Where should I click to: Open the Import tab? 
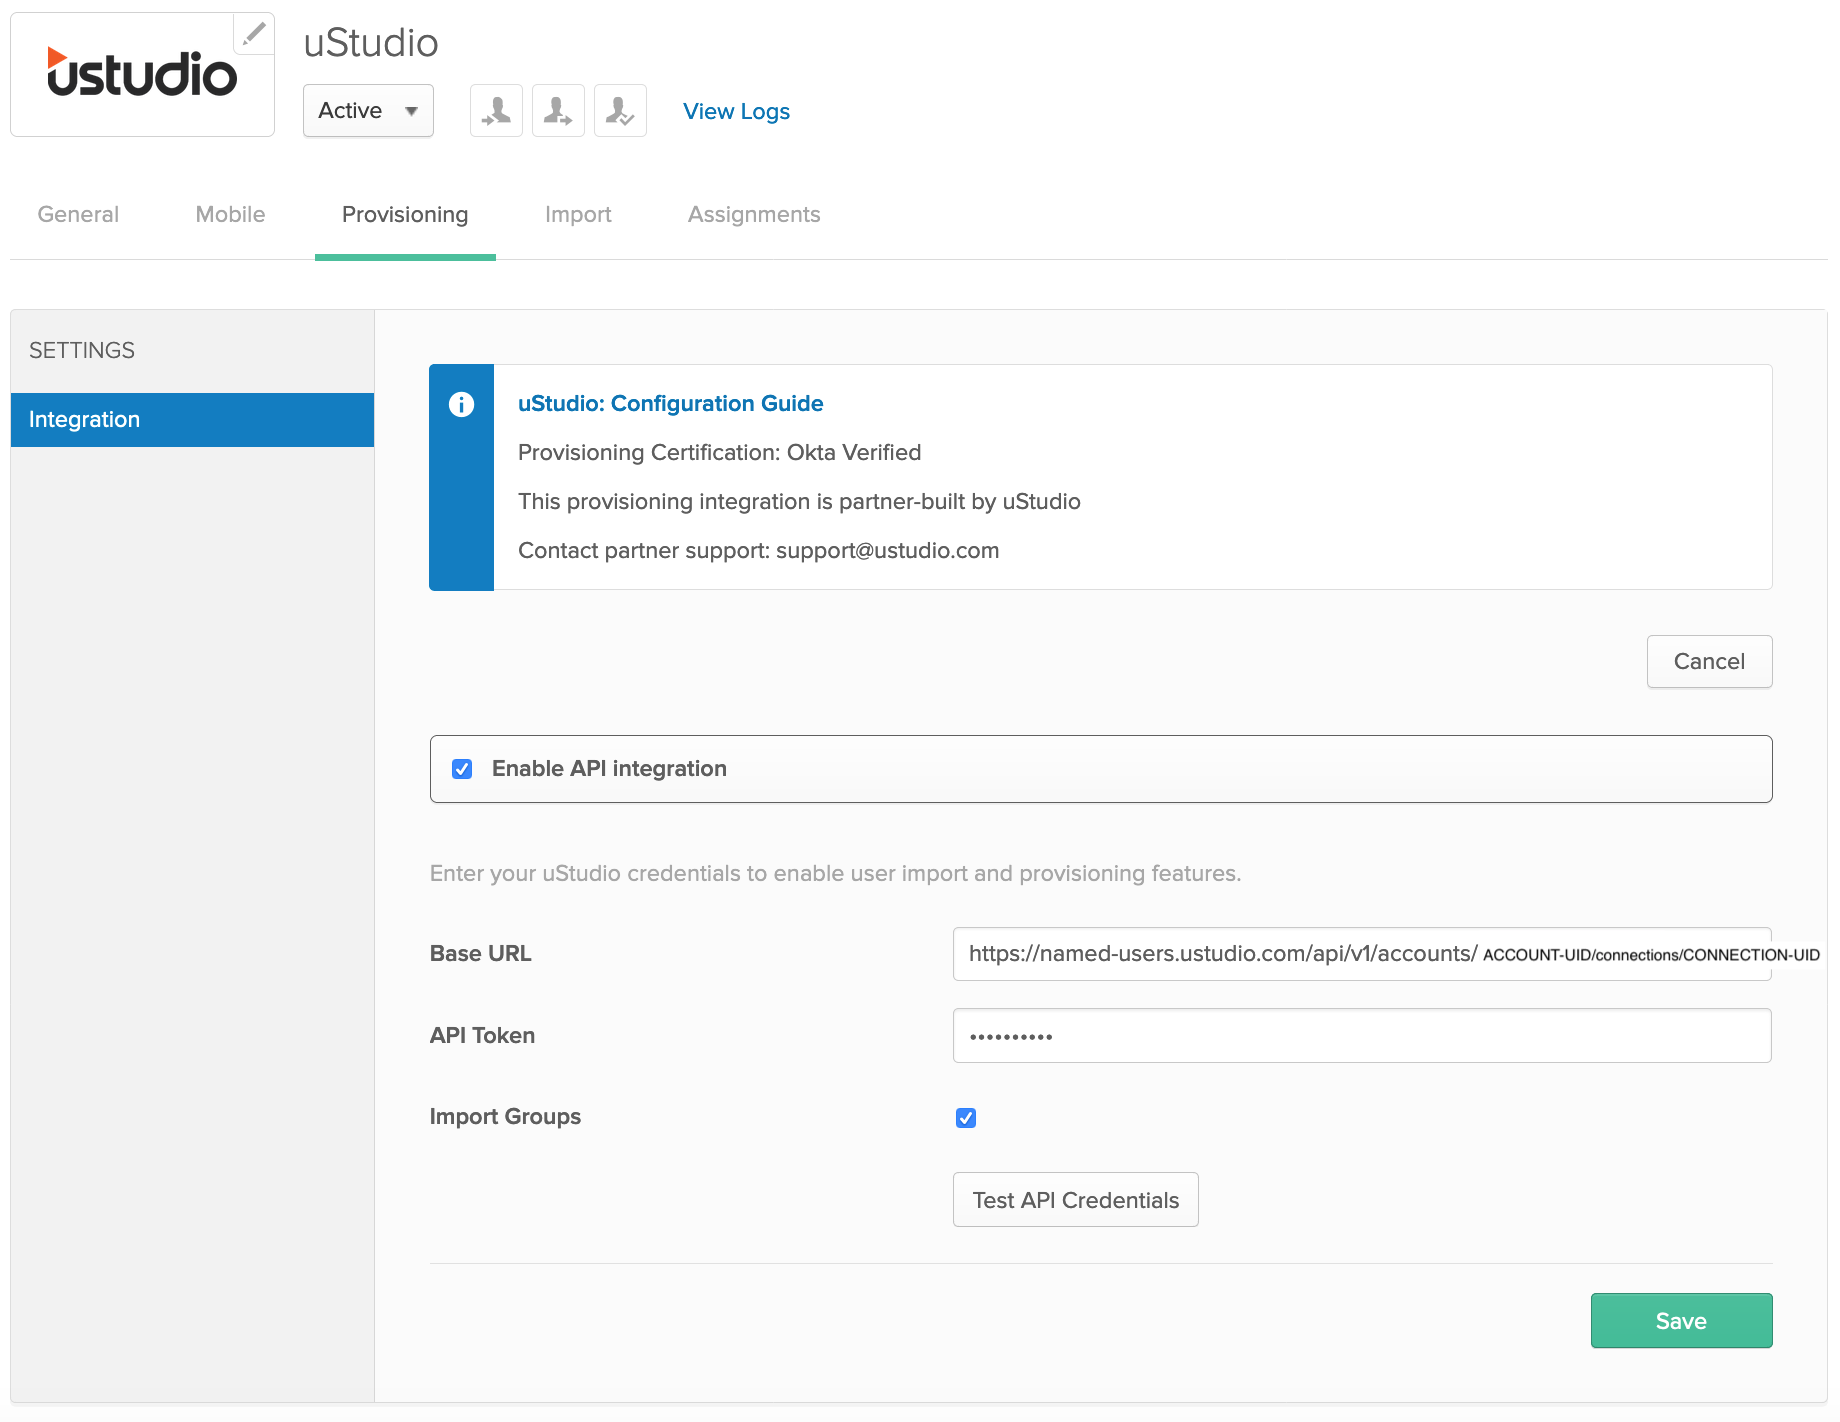point(578,214)
